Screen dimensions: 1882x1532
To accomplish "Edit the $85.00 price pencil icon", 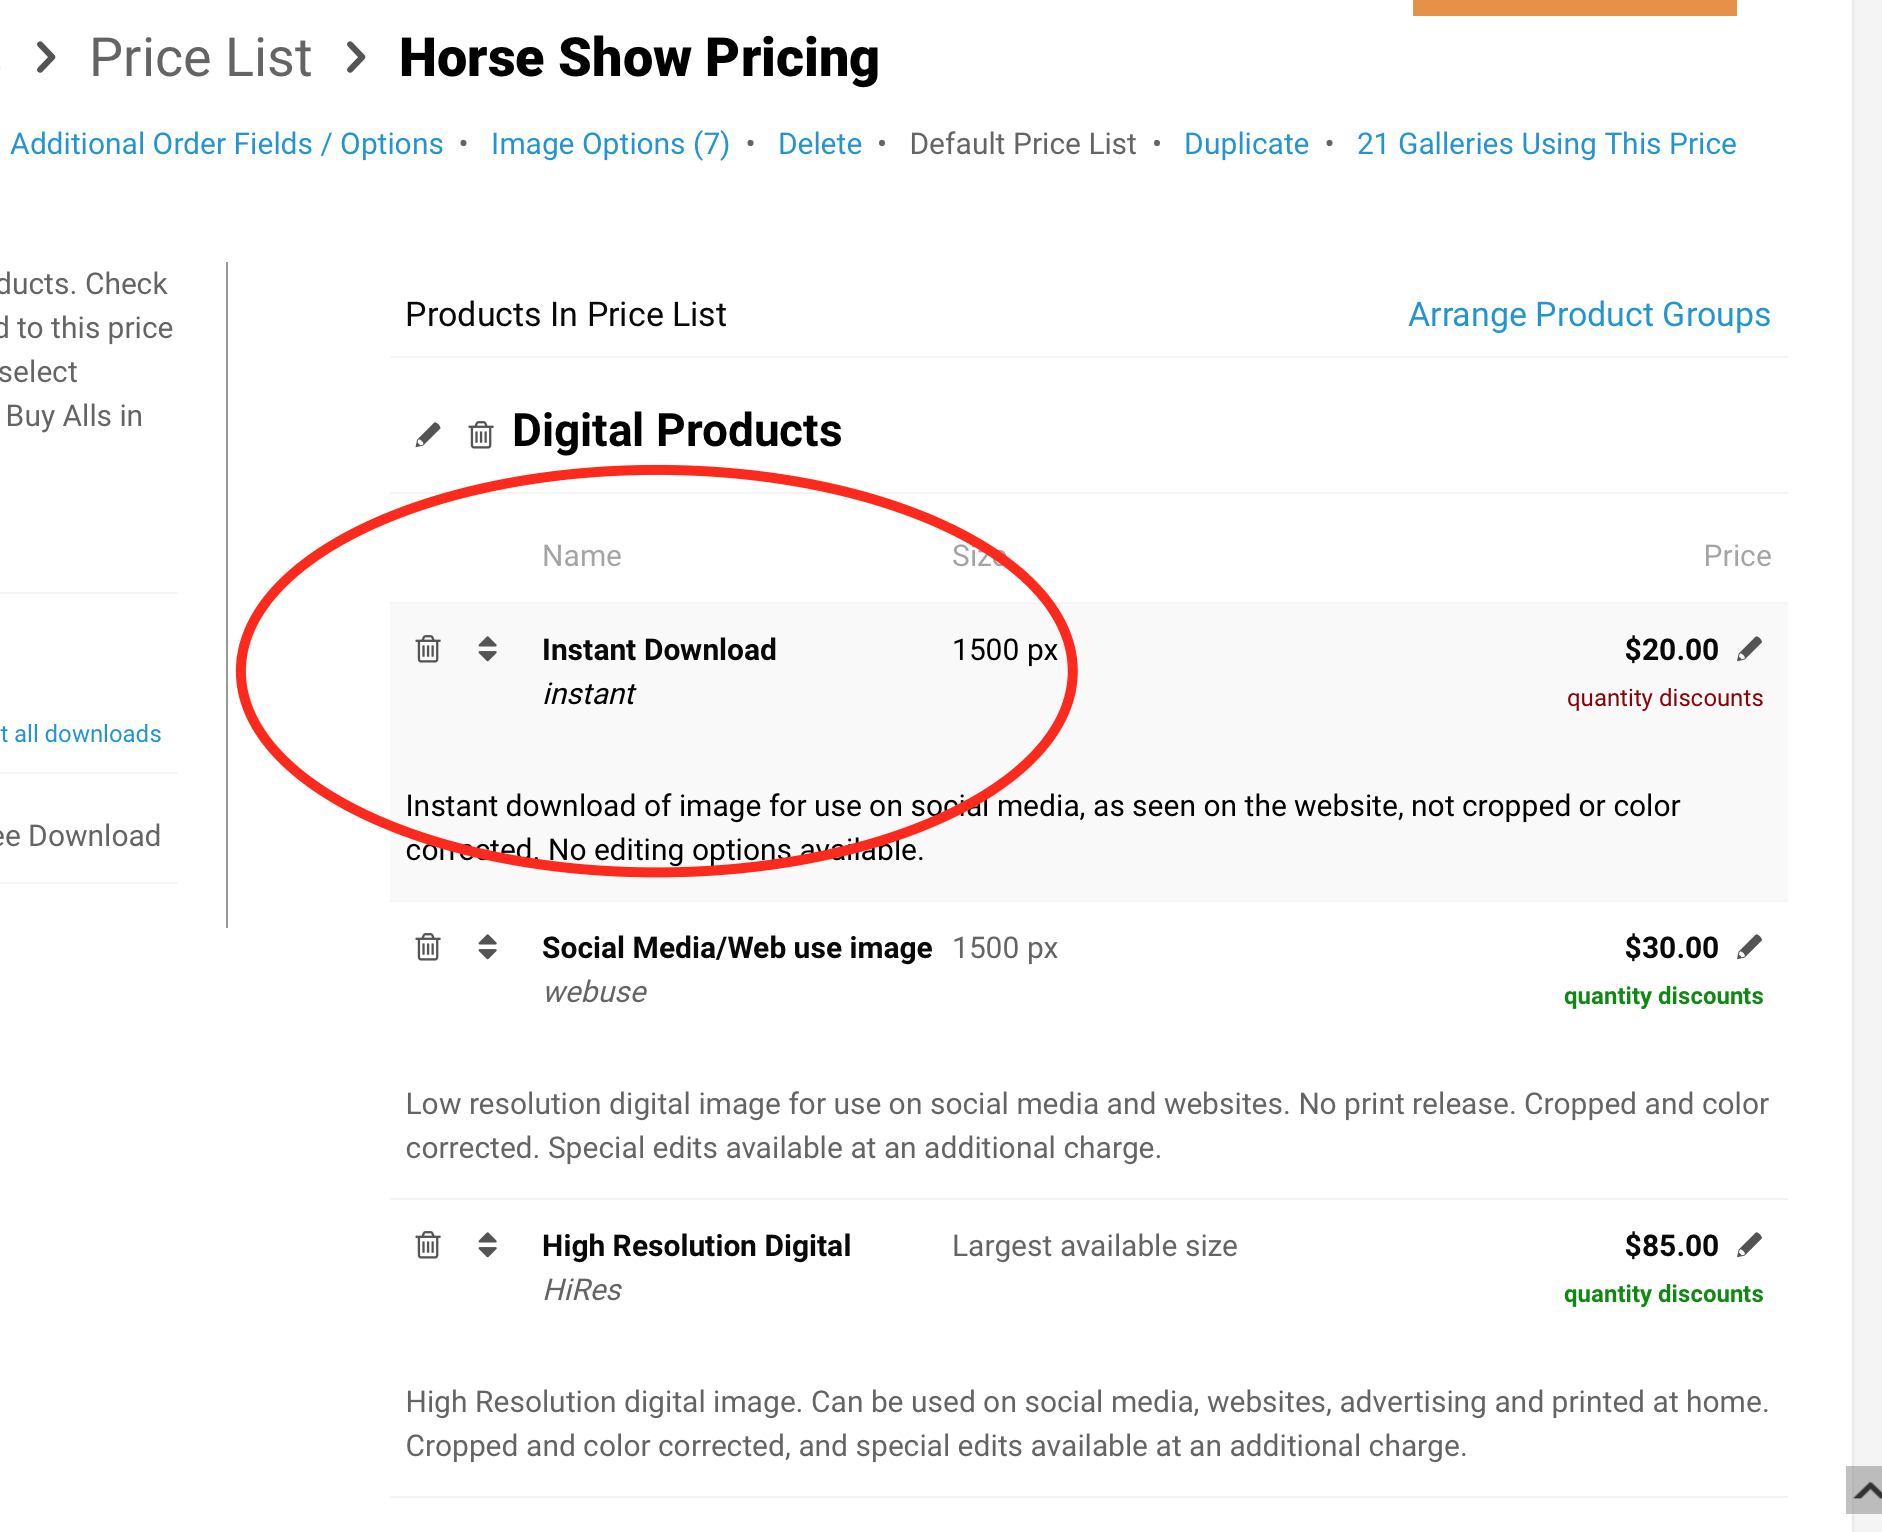I will 1749,1245.
